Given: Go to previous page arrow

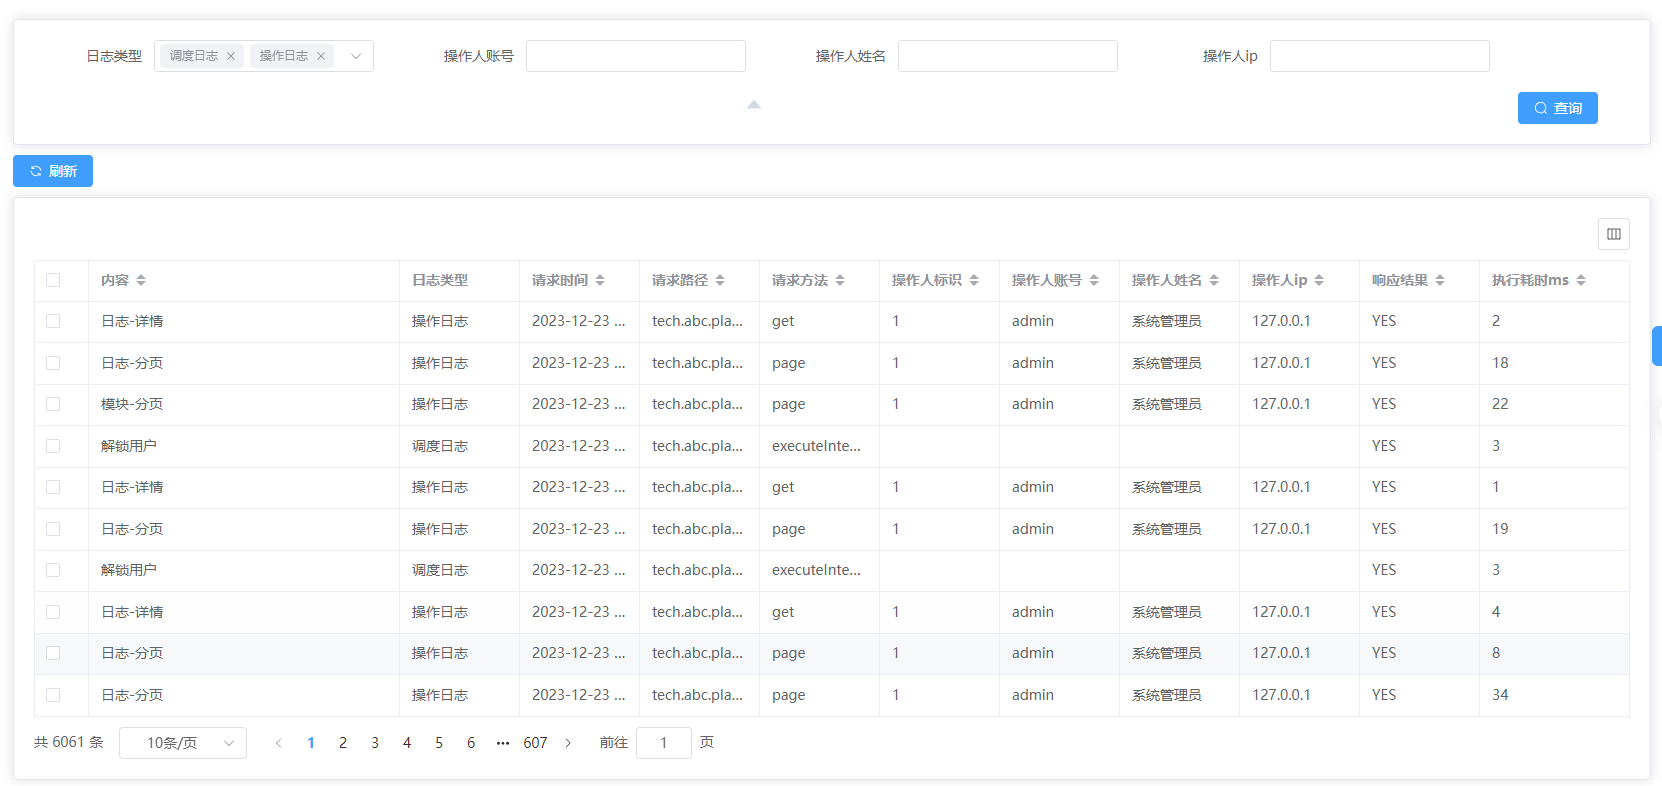Looking at the screenshot, I should [x=279, y=743].
